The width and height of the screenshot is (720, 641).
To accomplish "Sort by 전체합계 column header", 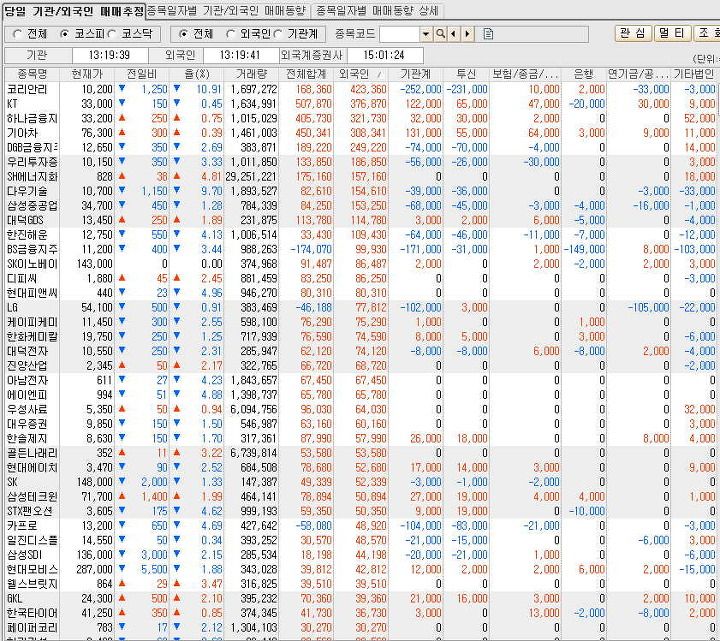I will 306,74.
